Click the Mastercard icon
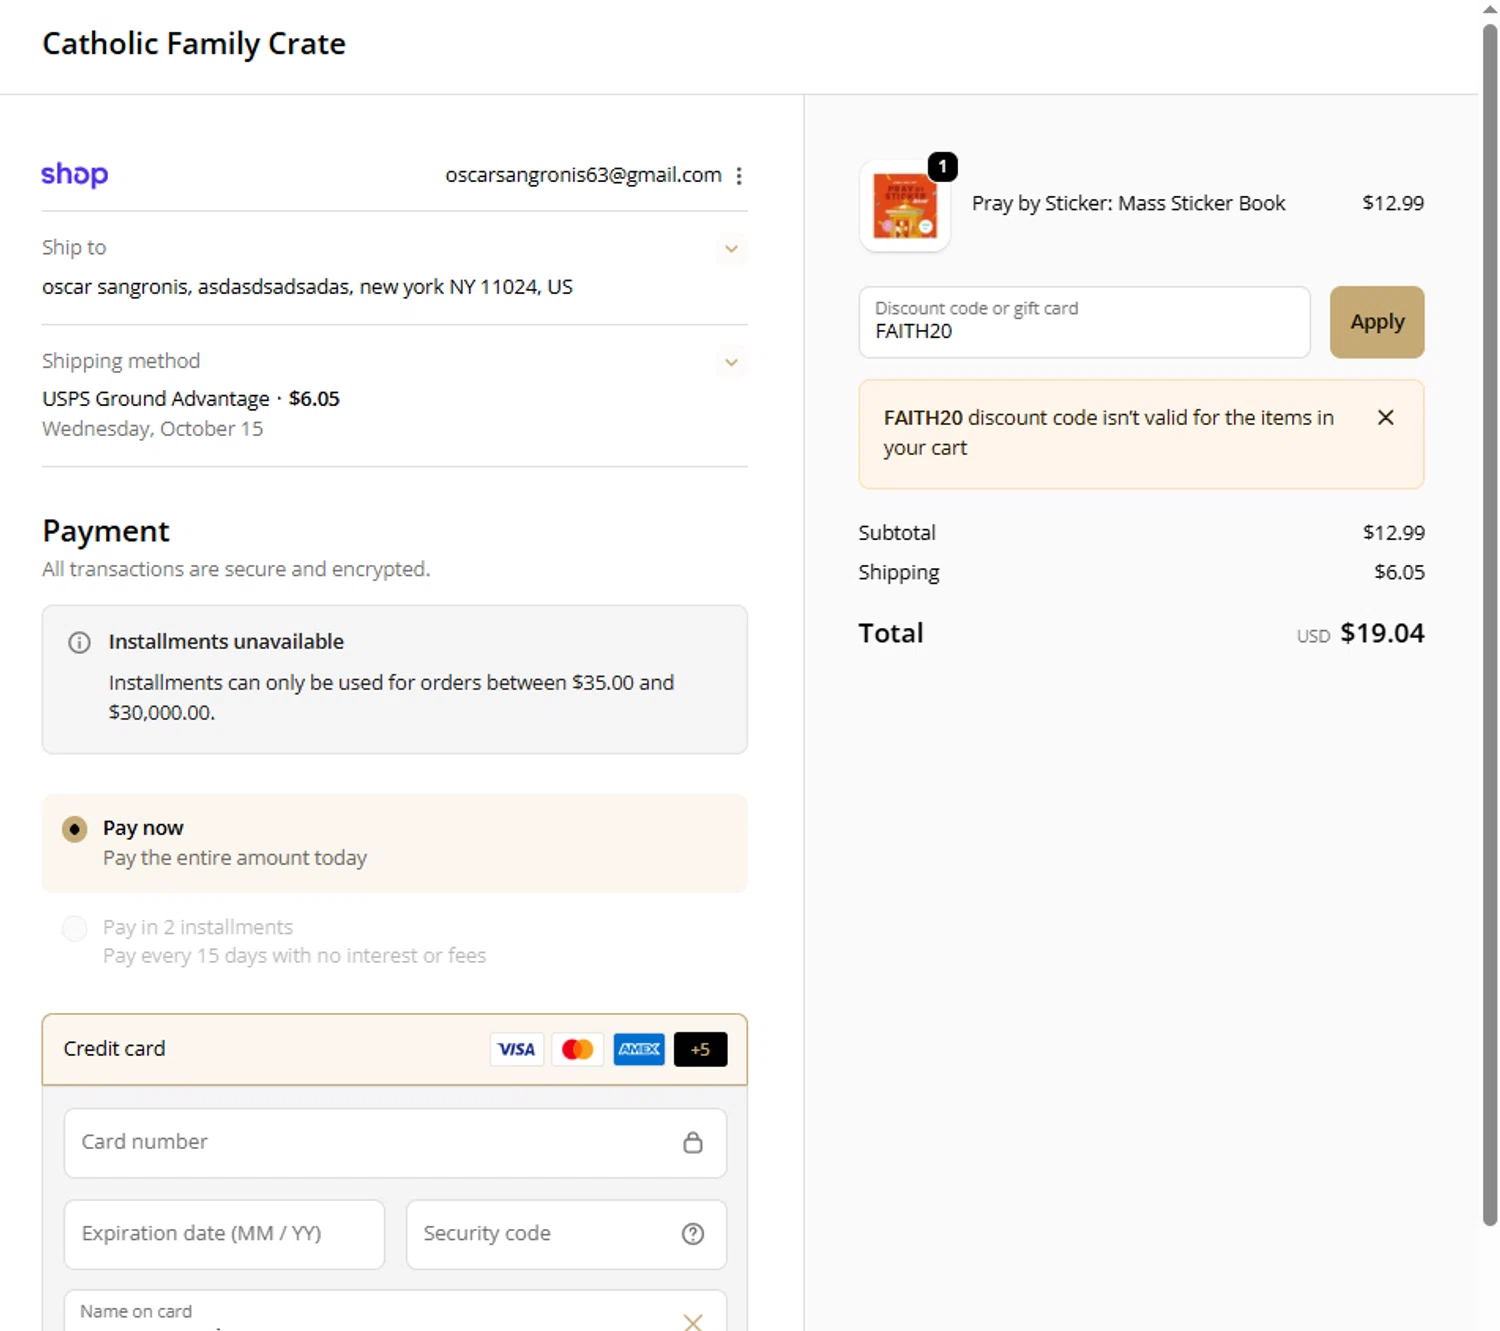The height and width of the screenshot is (1331, 1500). coord(578,1049)
